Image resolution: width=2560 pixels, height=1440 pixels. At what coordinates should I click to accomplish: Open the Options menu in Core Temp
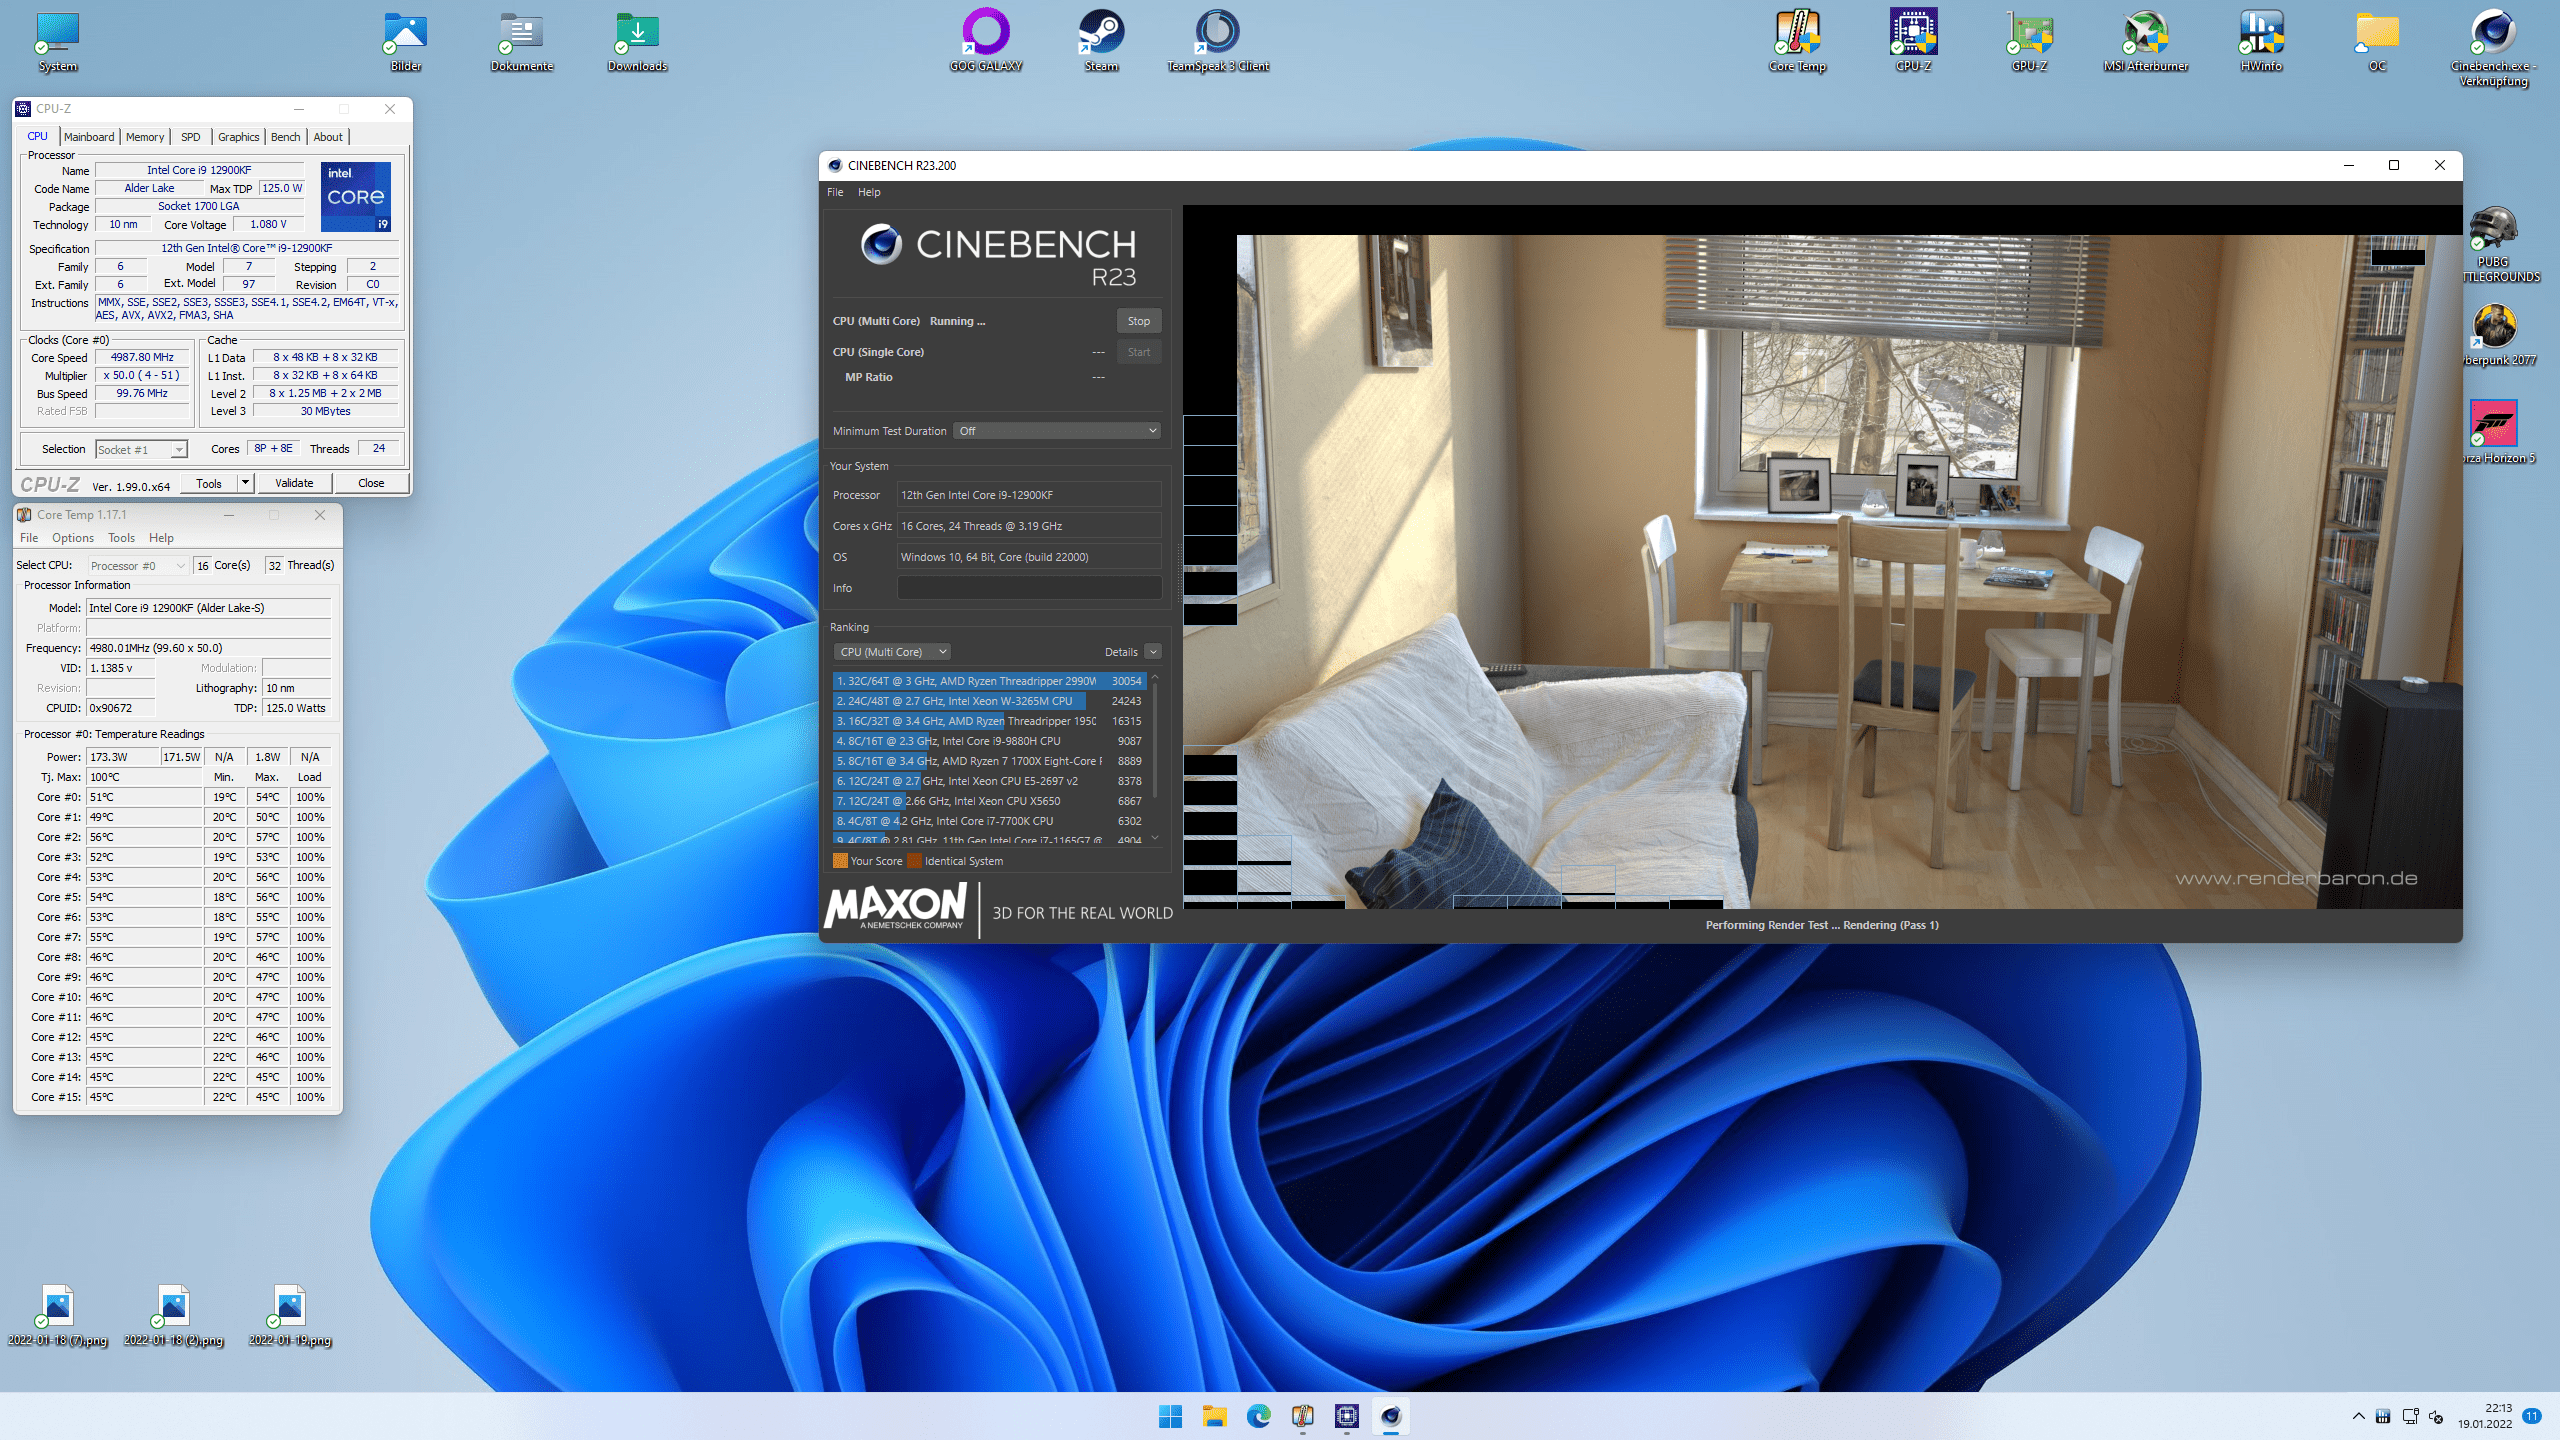(72, 538)
